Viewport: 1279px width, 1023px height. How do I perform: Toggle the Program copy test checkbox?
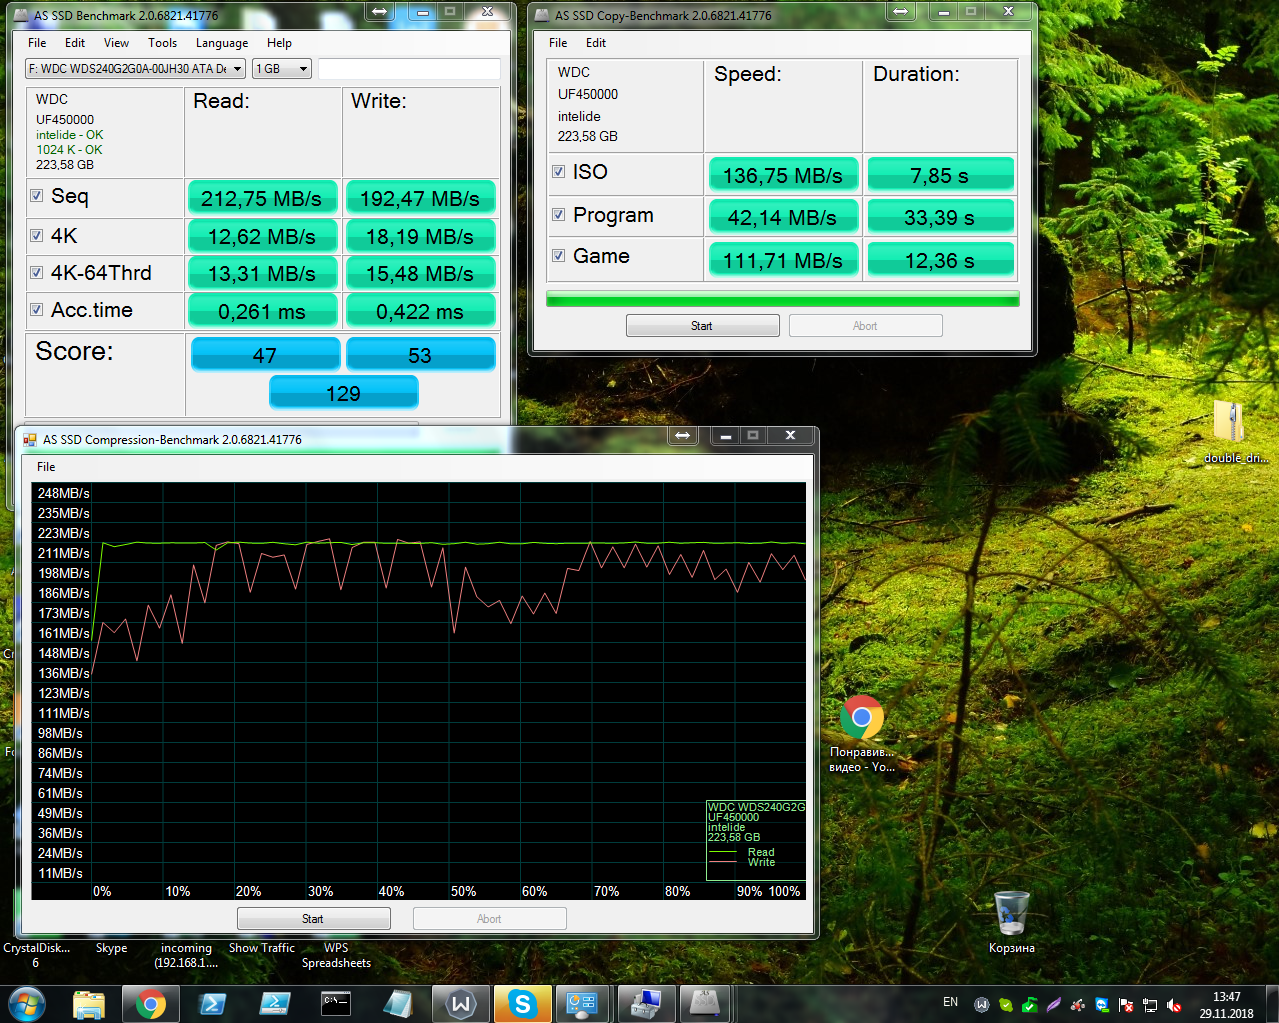click(559, 215)
